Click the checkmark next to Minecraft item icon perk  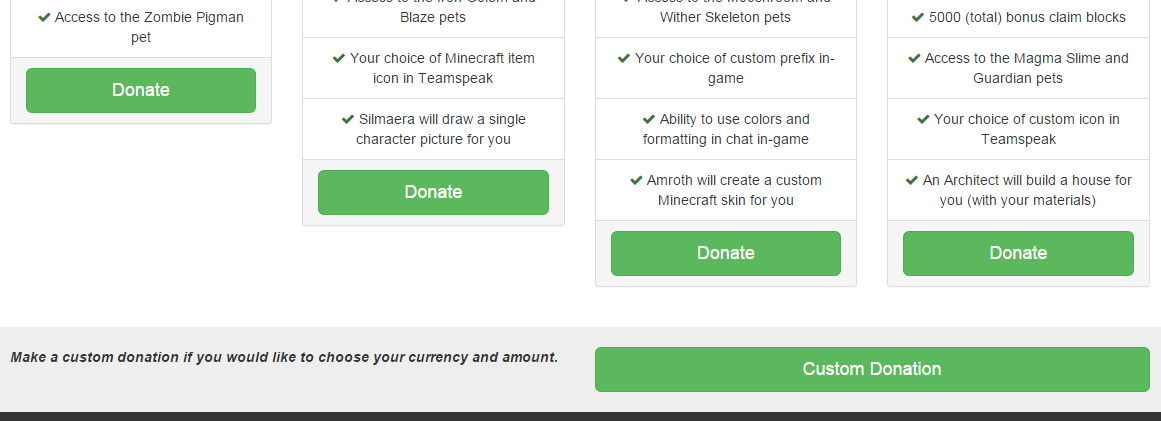click(339, 58)
